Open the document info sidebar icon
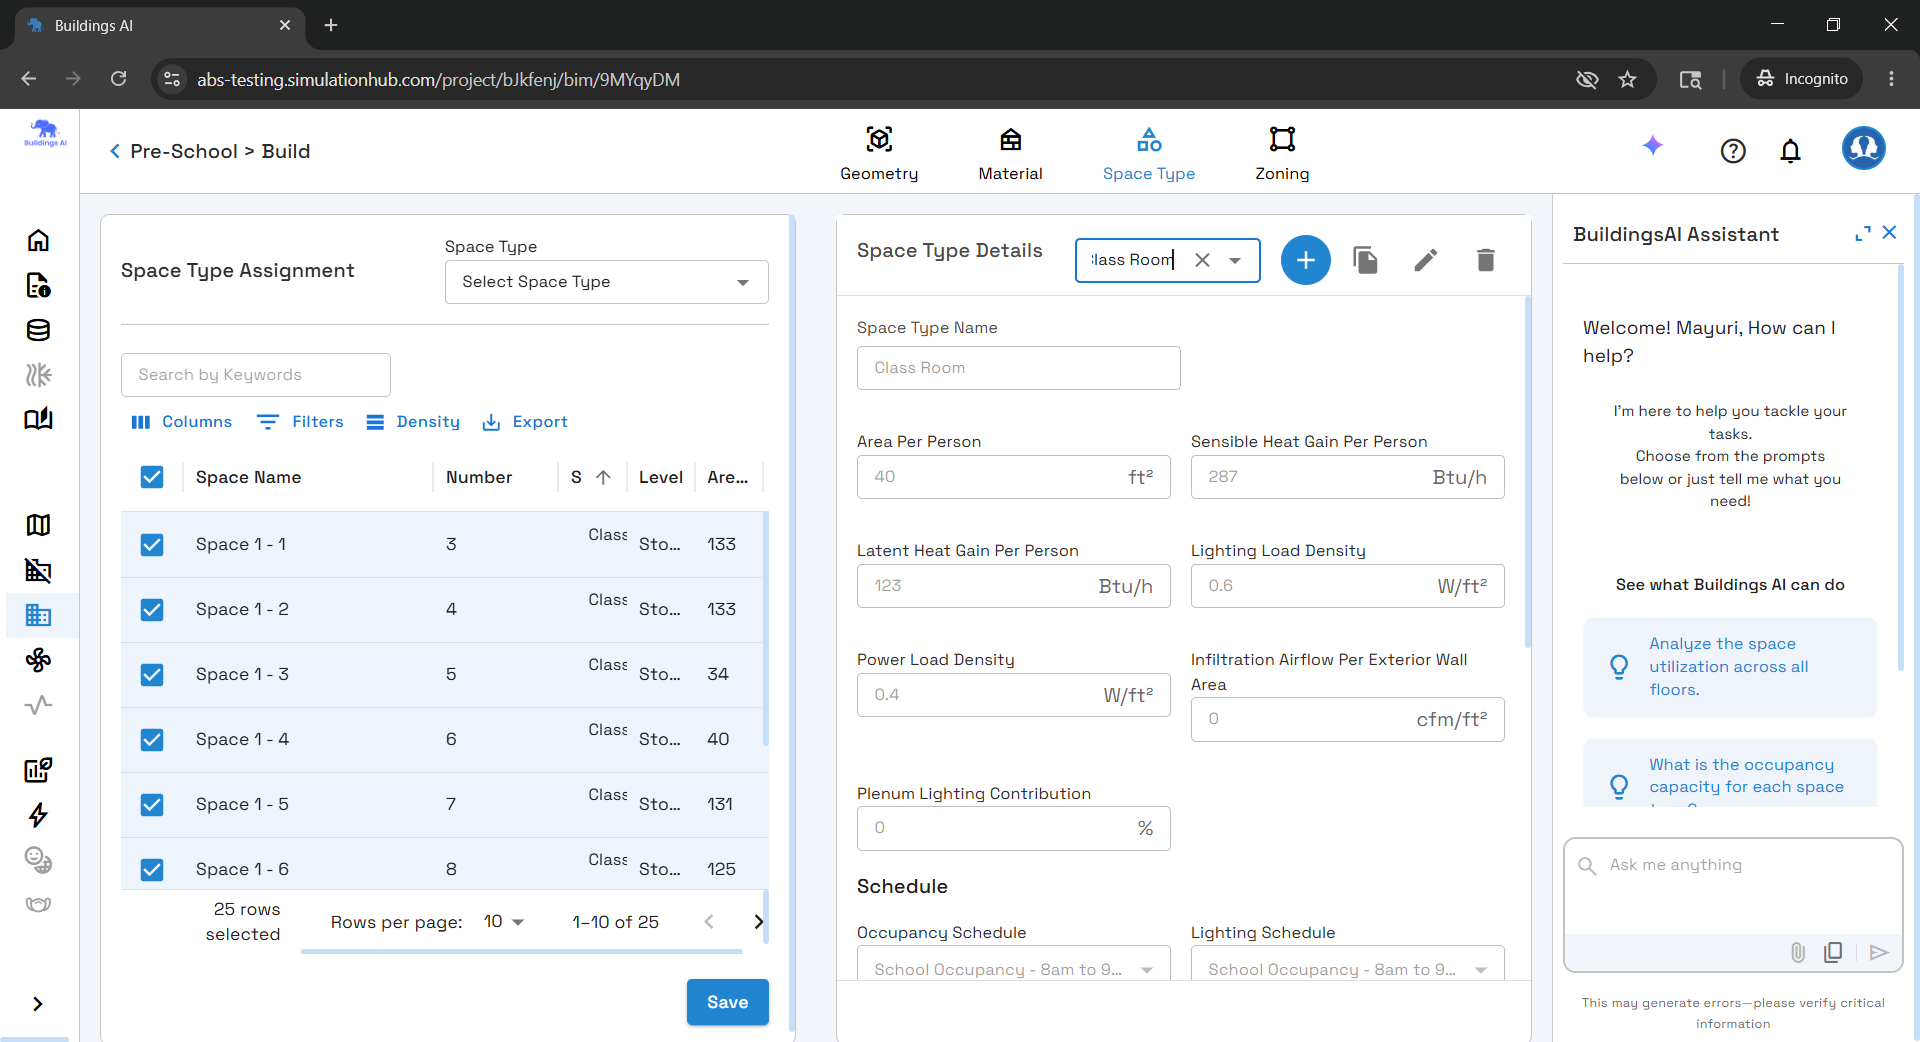Viewport: 1920px width, 1042px height. (38, 286)
